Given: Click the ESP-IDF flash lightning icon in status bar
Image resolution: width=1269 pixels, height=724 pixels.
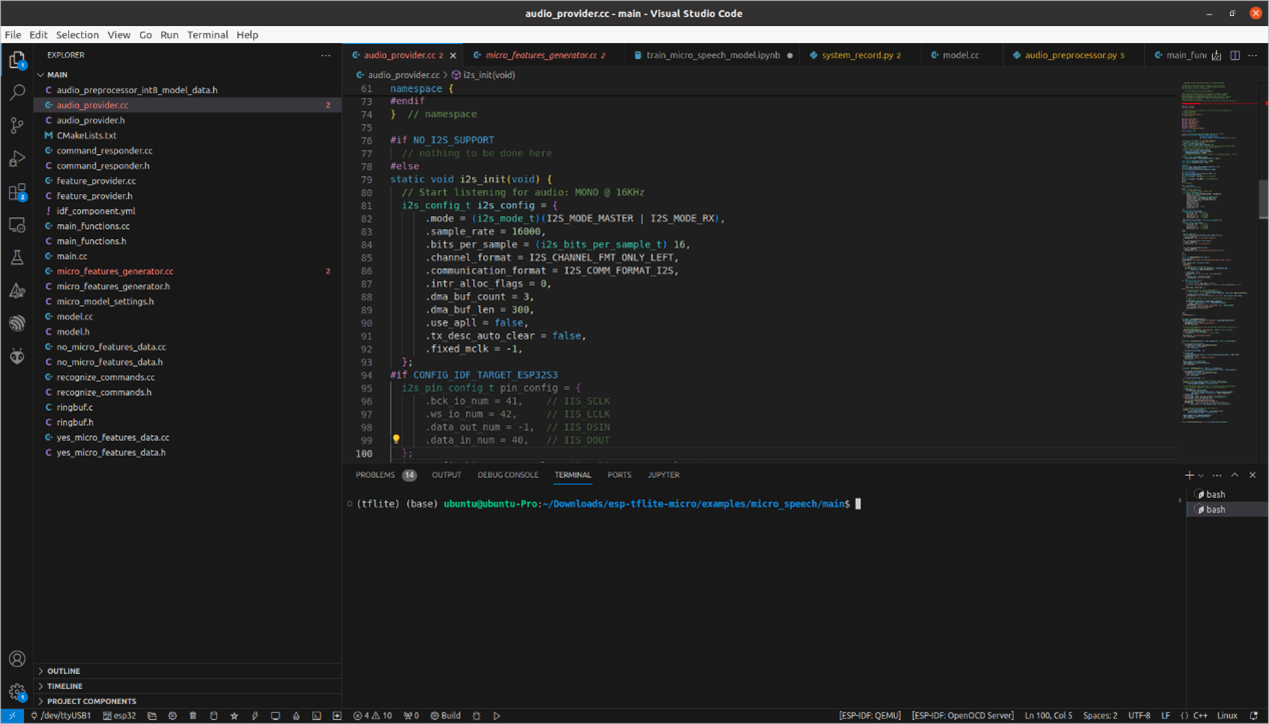Looking at the screenshot, I should point(255,716).
